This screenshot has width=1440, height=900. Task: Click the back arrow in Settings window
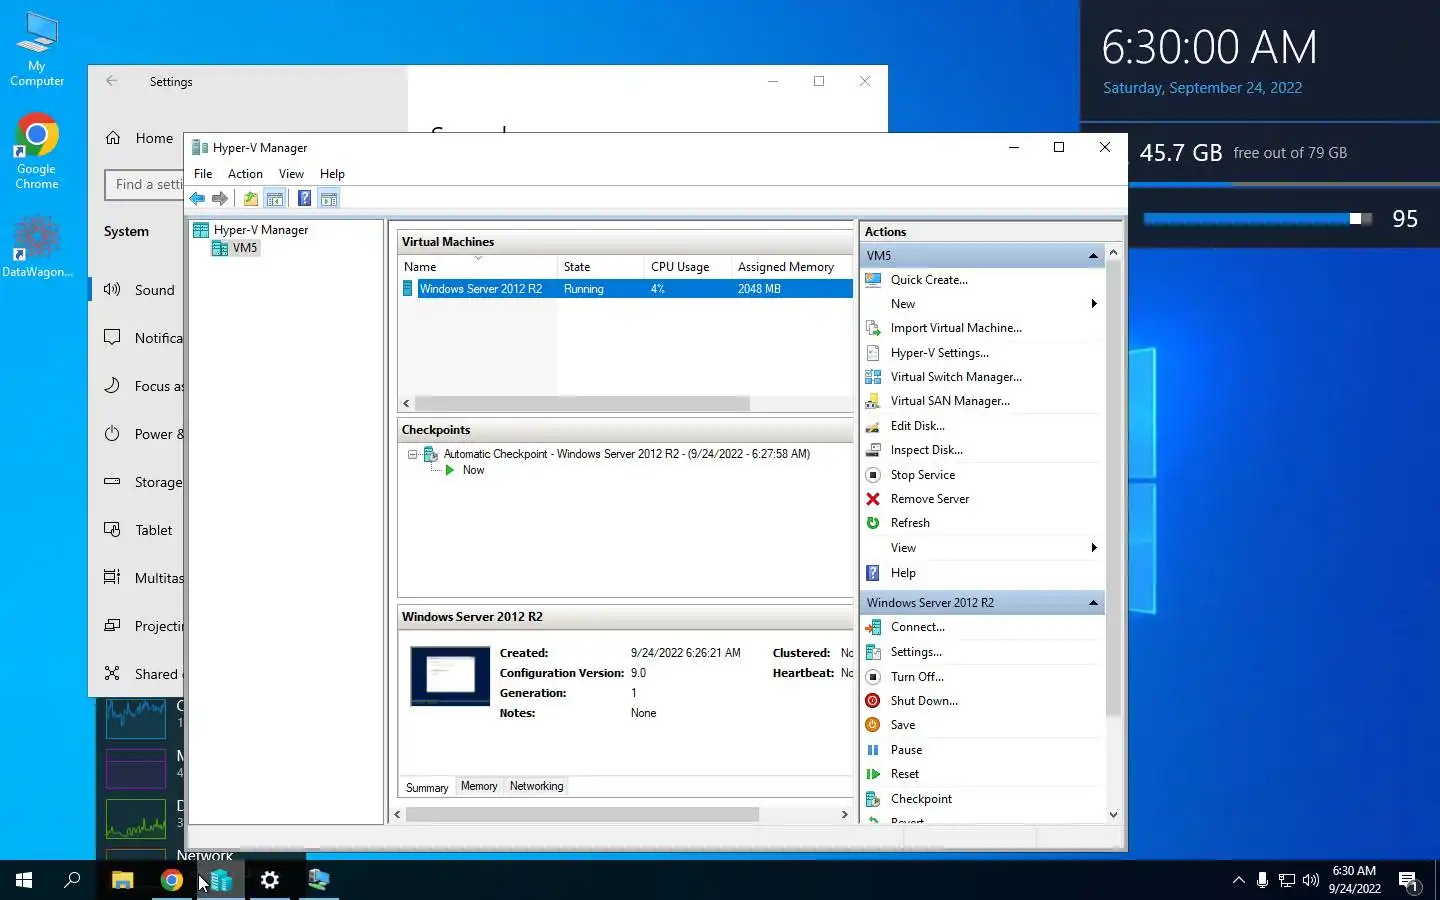[x=112, y=81]
